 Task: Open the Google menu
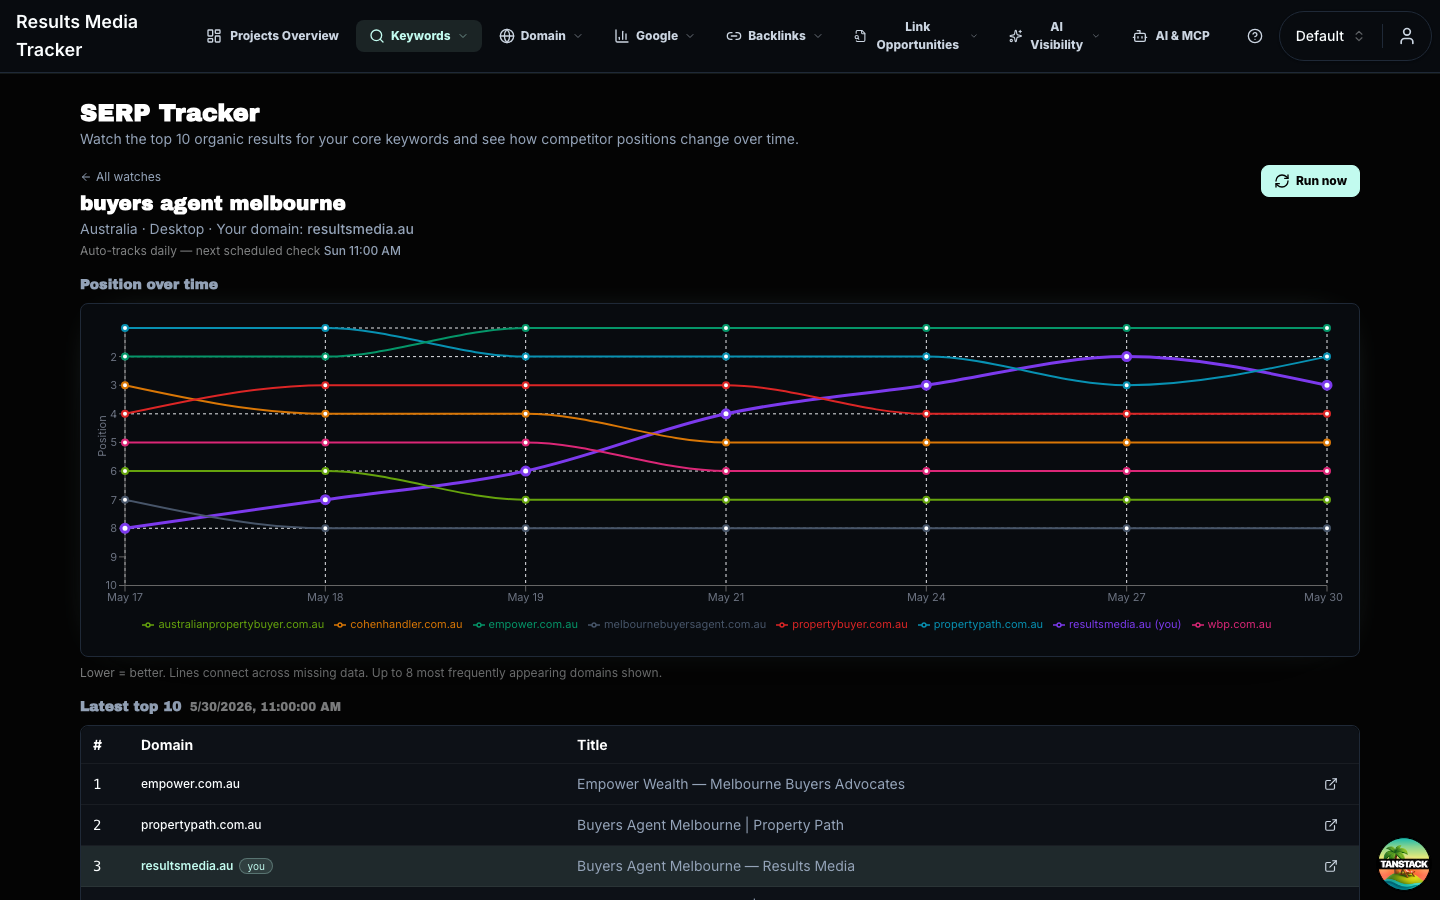655,36
